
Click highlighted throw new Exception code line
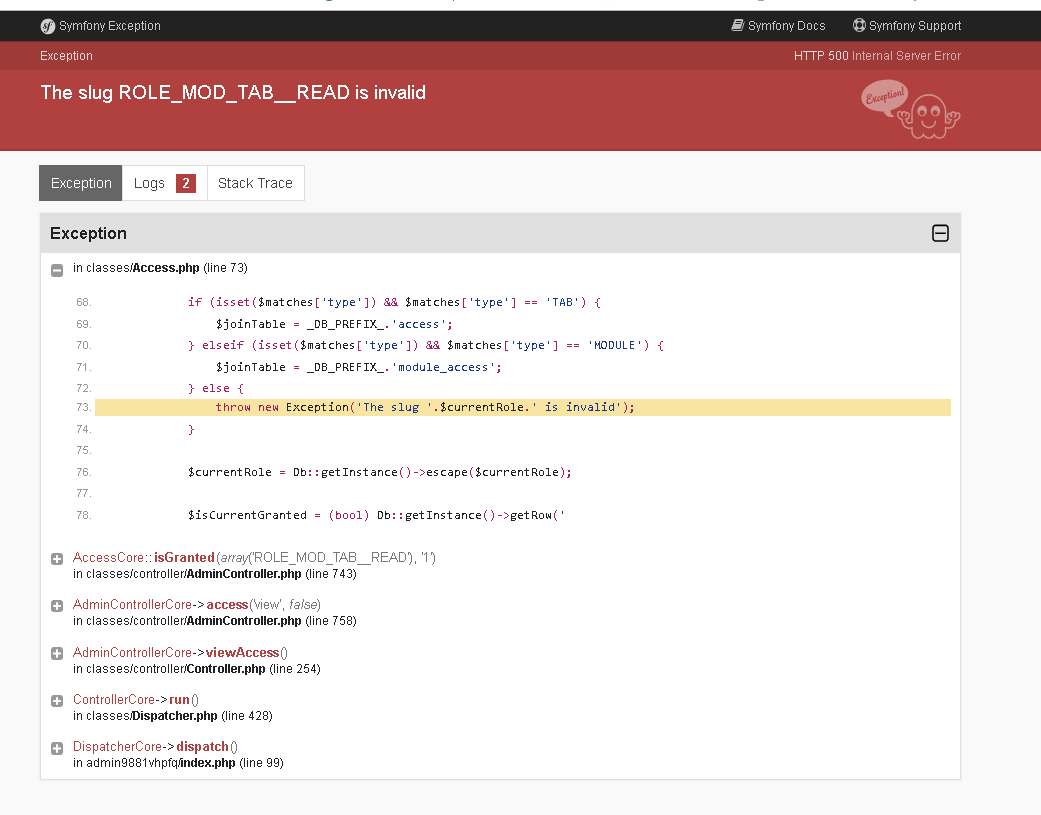coord(522,408)
